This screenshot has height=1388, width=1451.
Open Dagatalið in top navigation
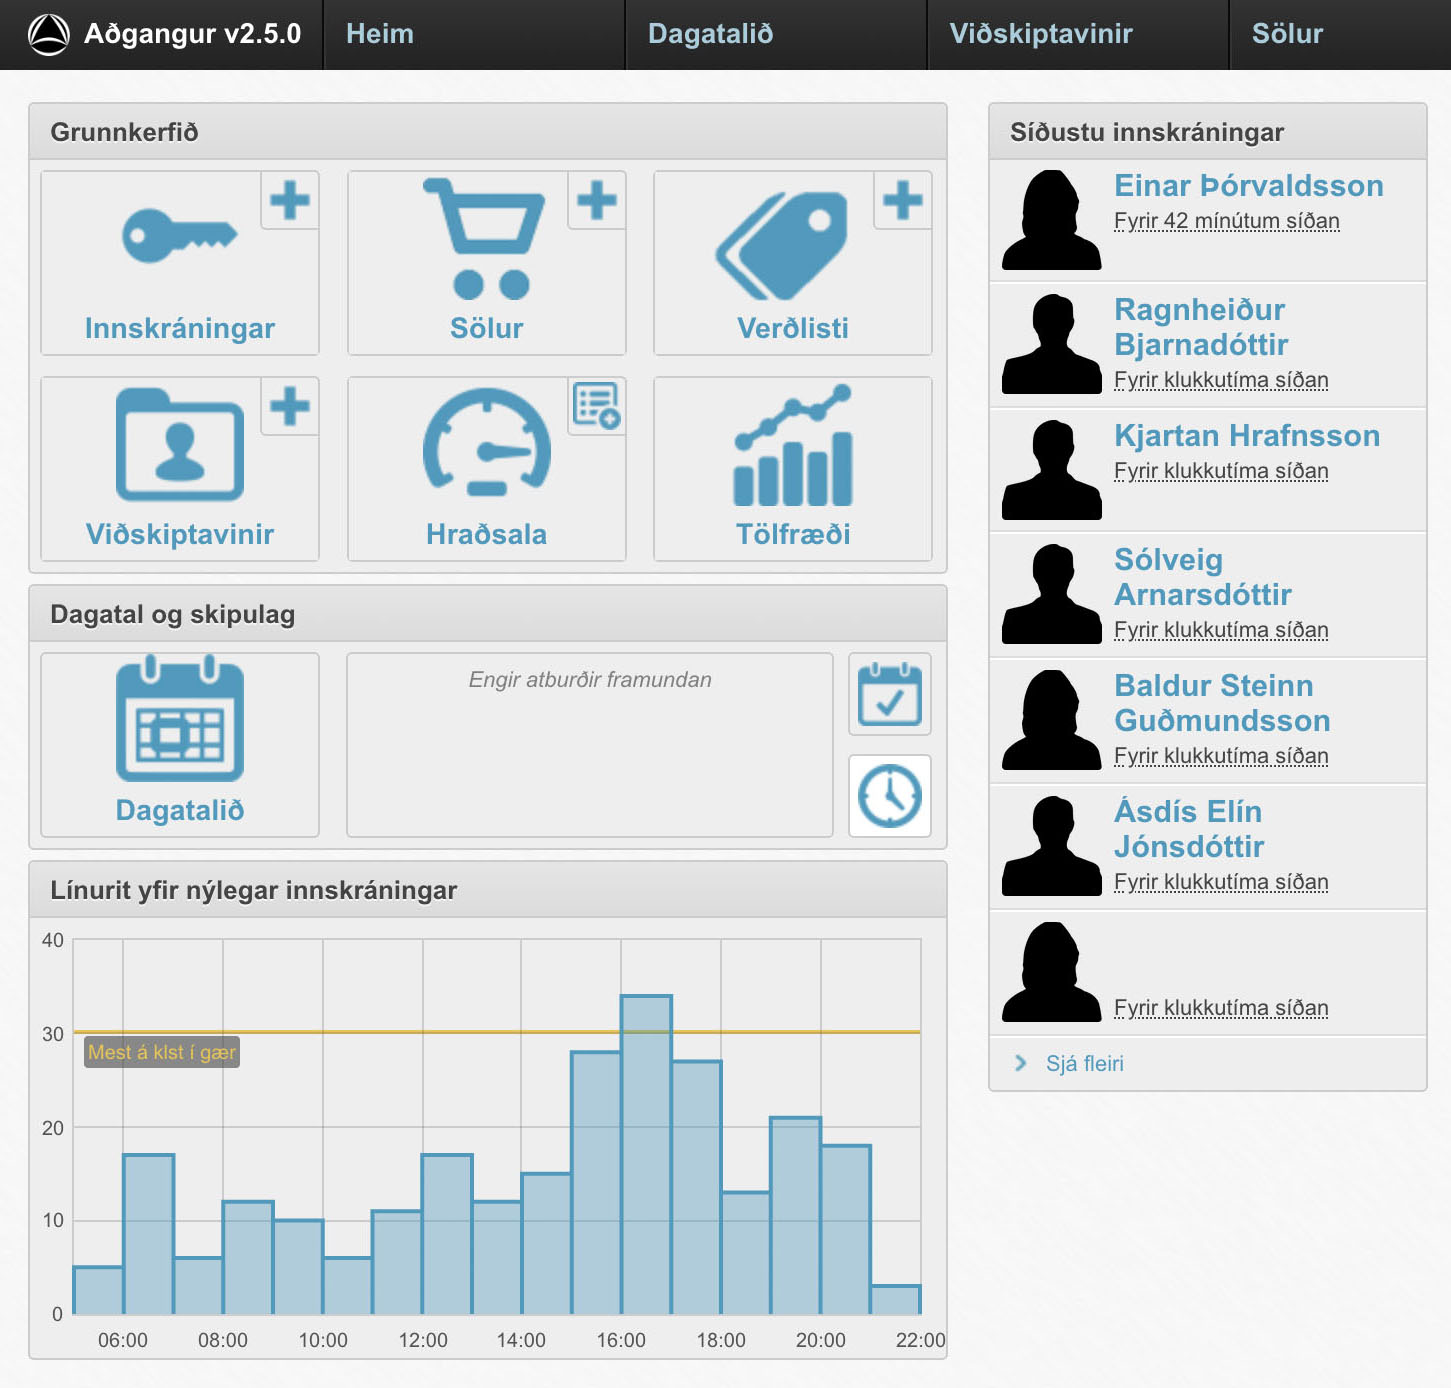(x=710, y=34)
